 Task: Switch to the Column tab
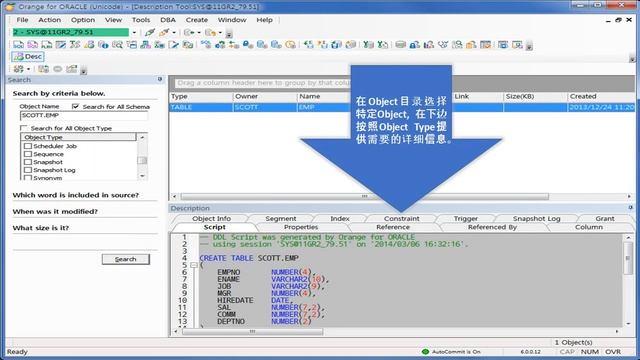pos(589,227)
